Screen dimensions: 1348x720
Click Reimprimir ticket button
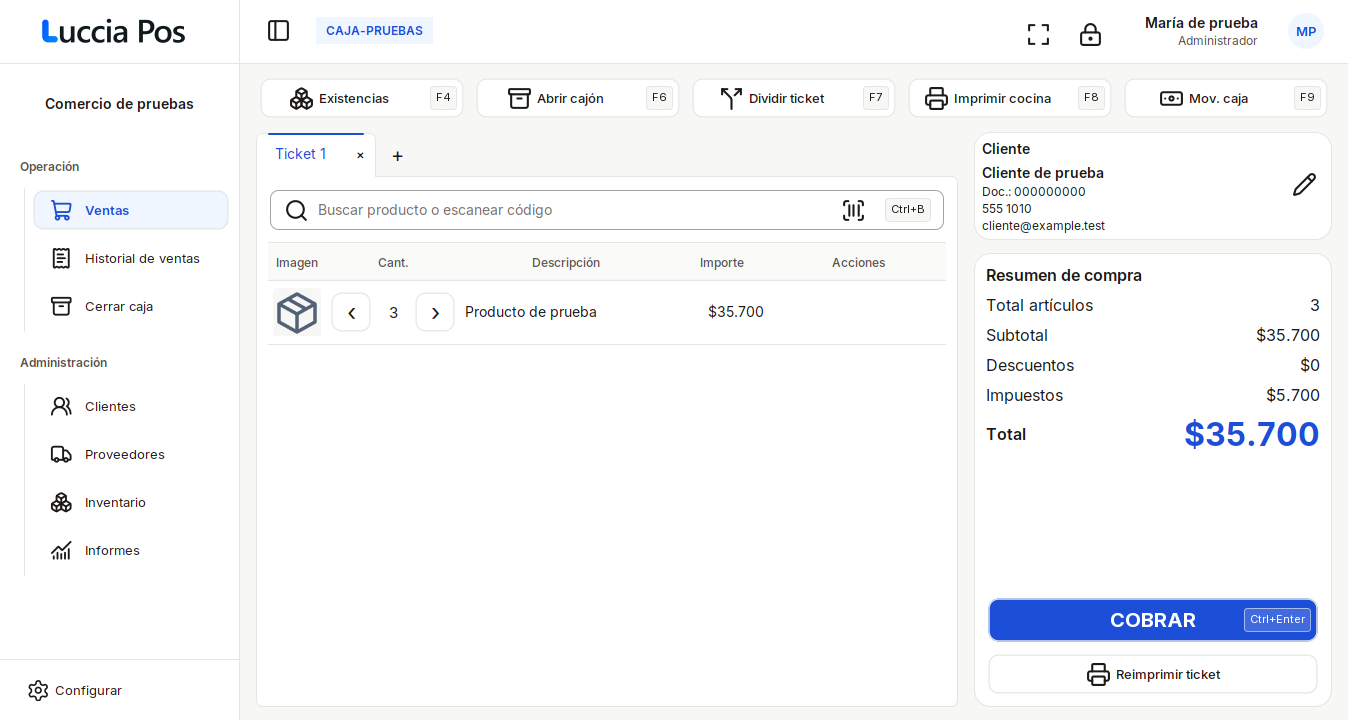point(1153,674)
